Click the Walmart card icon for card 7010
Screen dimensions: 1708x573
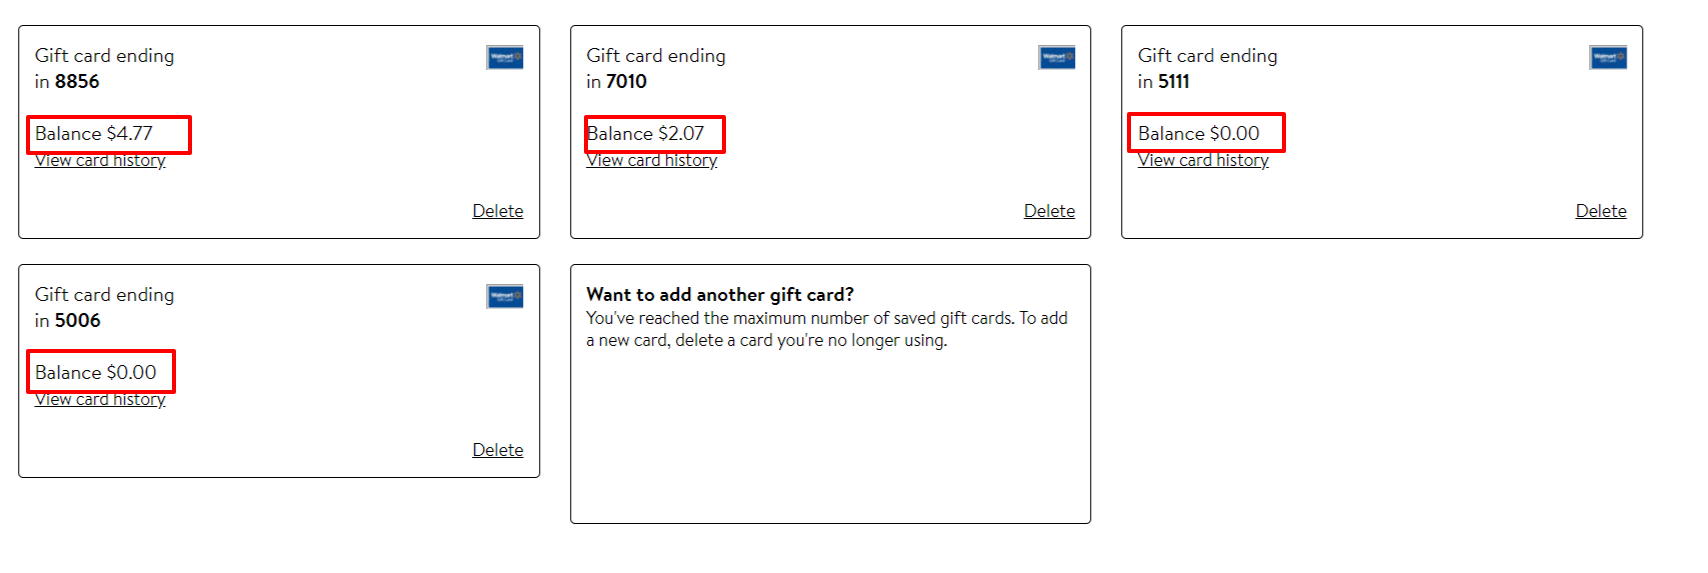1057,58
